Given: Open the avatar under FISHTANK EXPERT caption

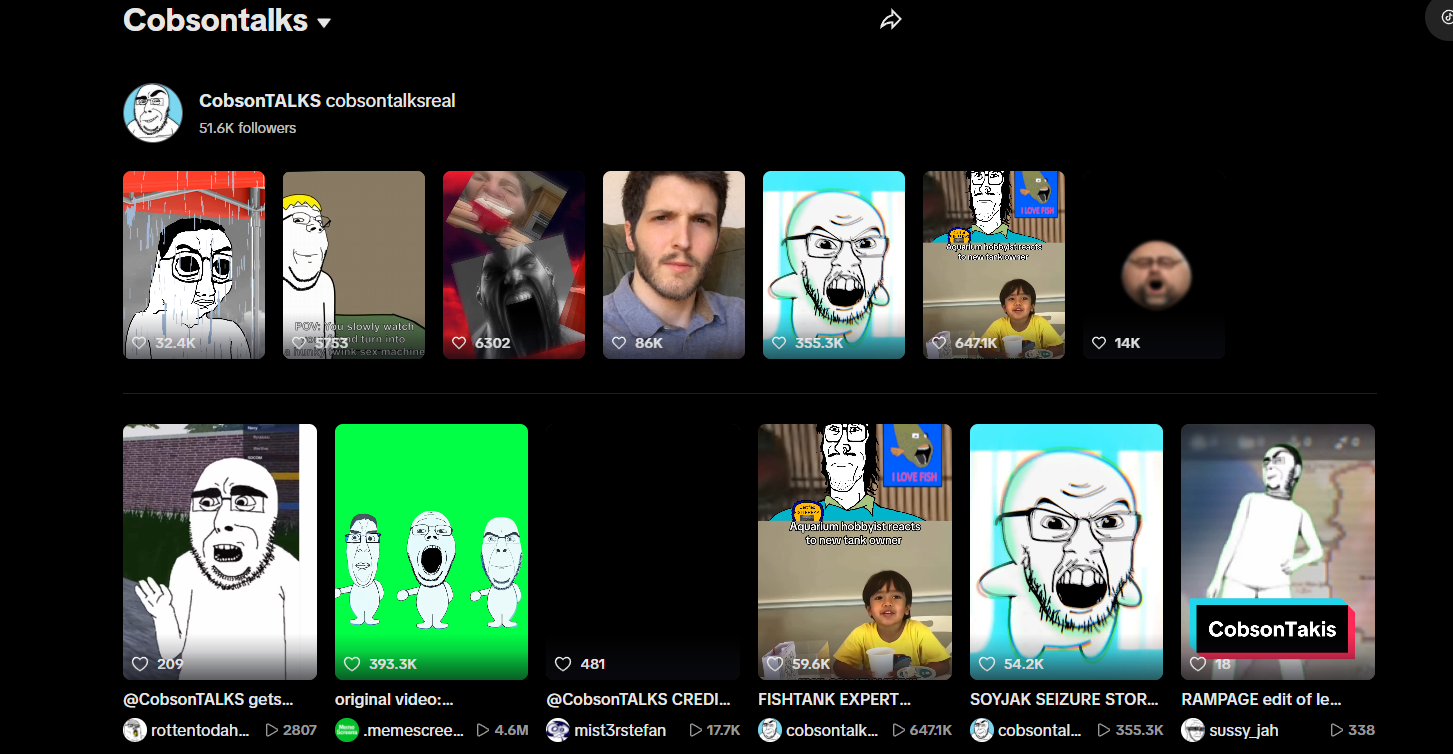Looking at the screenshot, I should [770, 730].
